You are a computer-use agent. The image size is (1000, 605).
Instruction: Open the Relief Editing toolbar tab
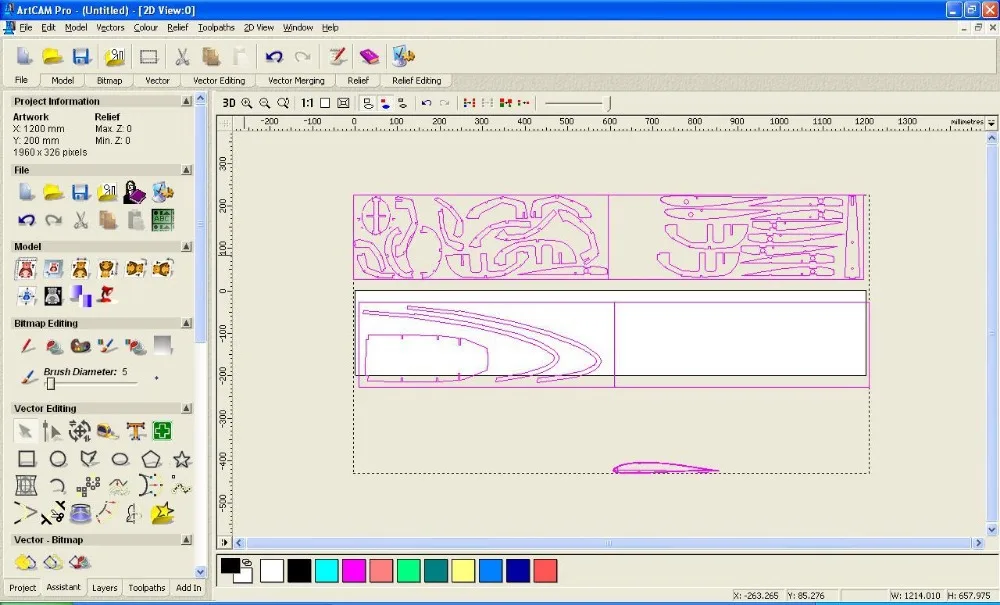[x=416, y=80]
